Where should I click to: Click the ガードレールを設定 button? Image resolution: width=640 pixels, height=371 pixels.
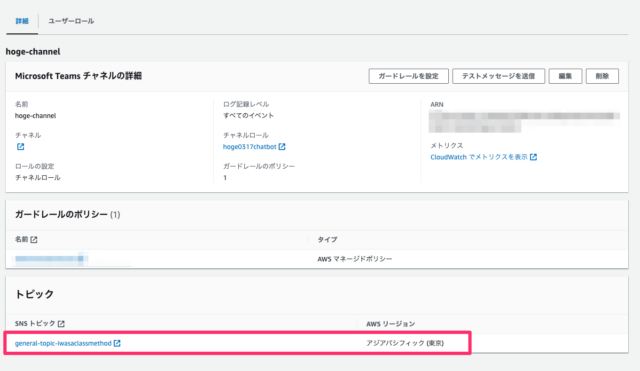tap(409, 76)
